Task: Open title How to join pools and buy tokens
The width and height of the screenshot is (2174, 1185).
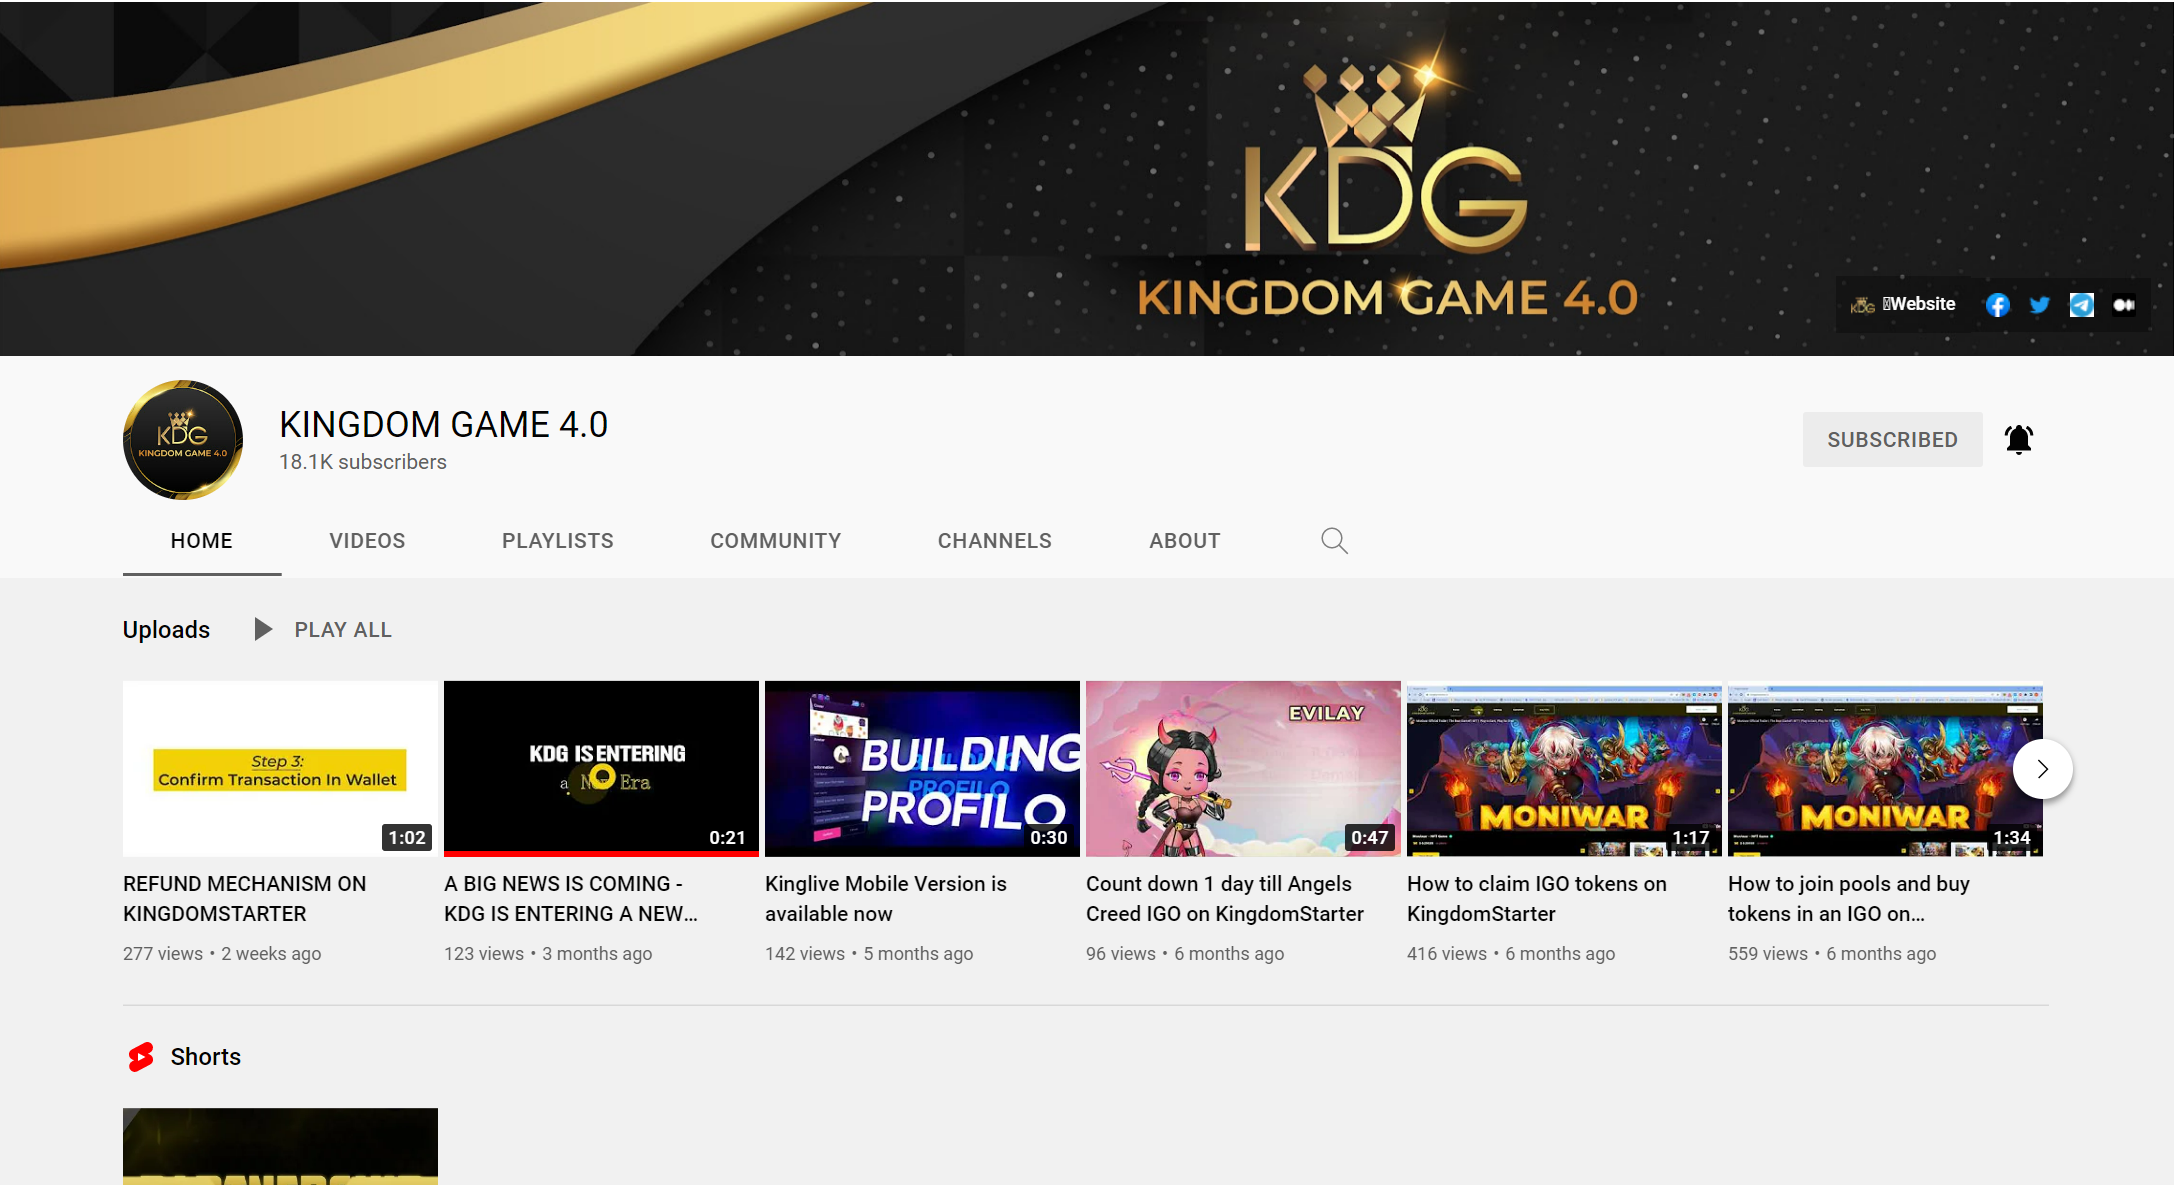Action: coord(1849,899)
